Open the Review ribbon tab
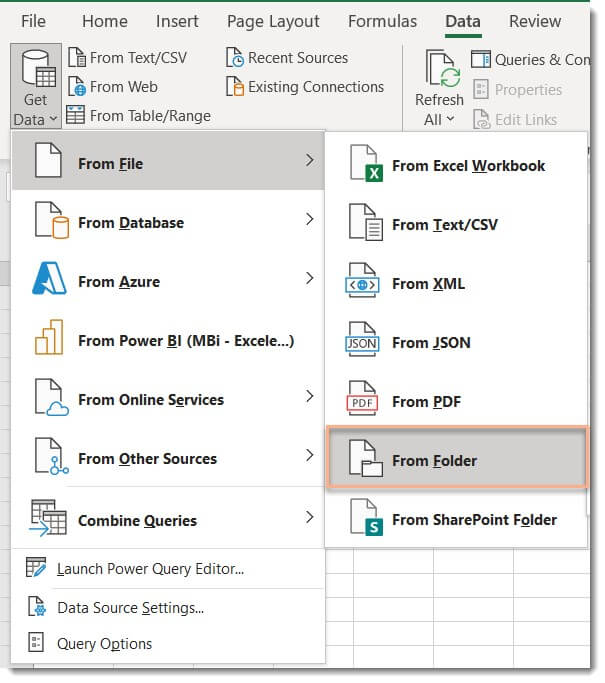The image size is (605, 683). coord(535,21)
